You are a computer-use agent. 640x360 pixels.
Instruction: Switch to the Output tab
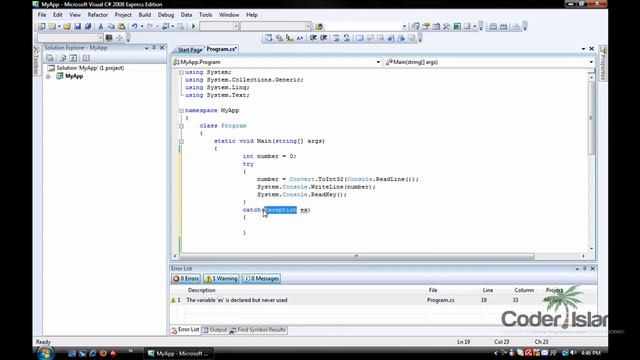click(216, 330)
